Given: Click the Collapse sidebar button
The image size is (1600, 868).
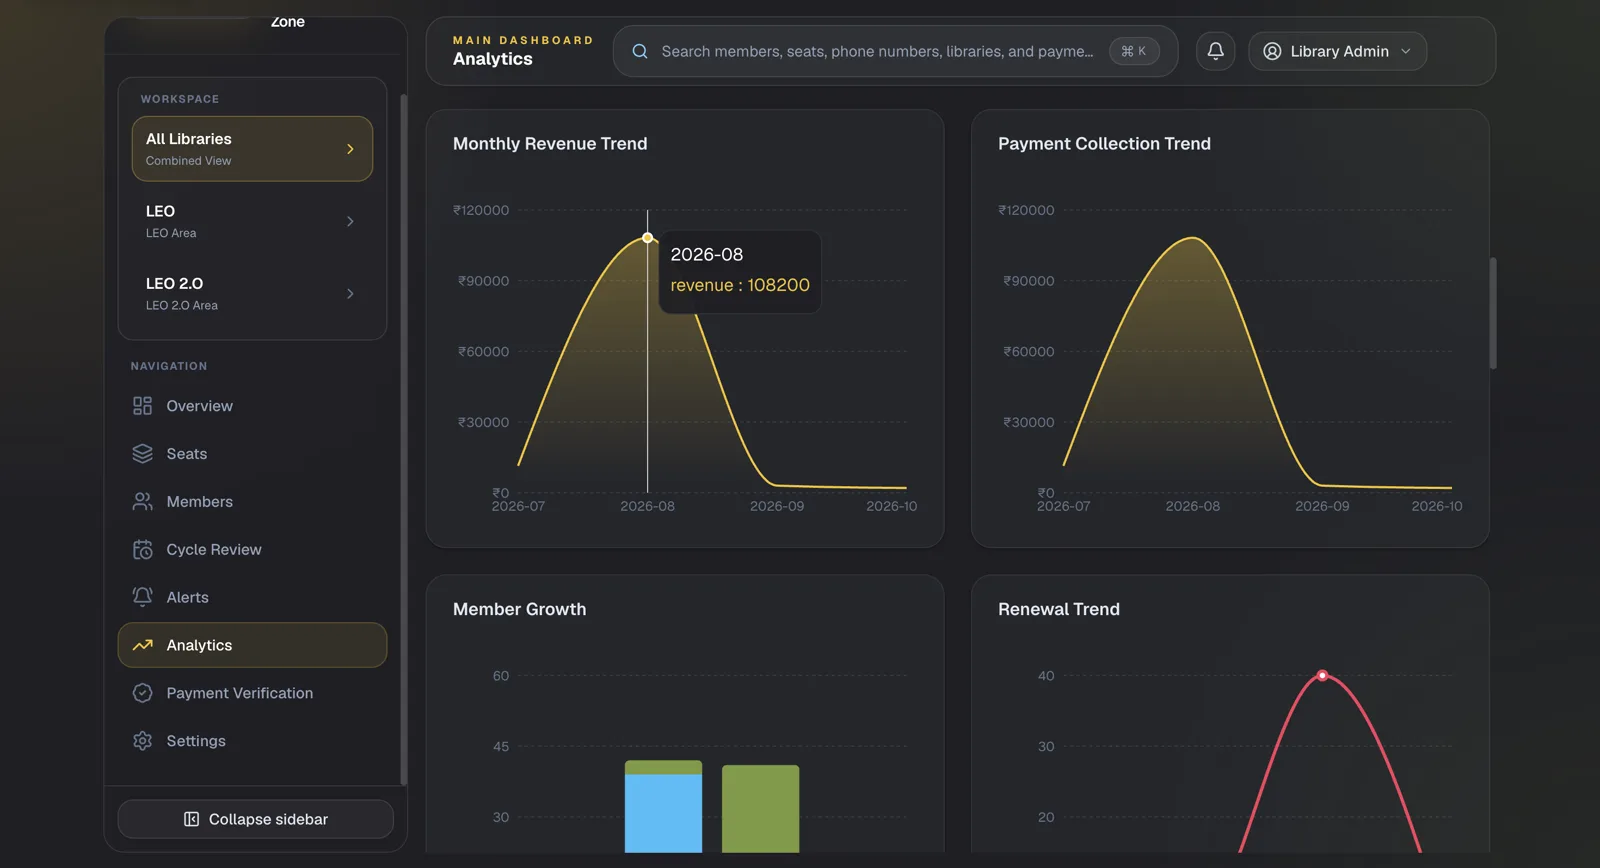Looking at the screenshot, I should (255, 819).
